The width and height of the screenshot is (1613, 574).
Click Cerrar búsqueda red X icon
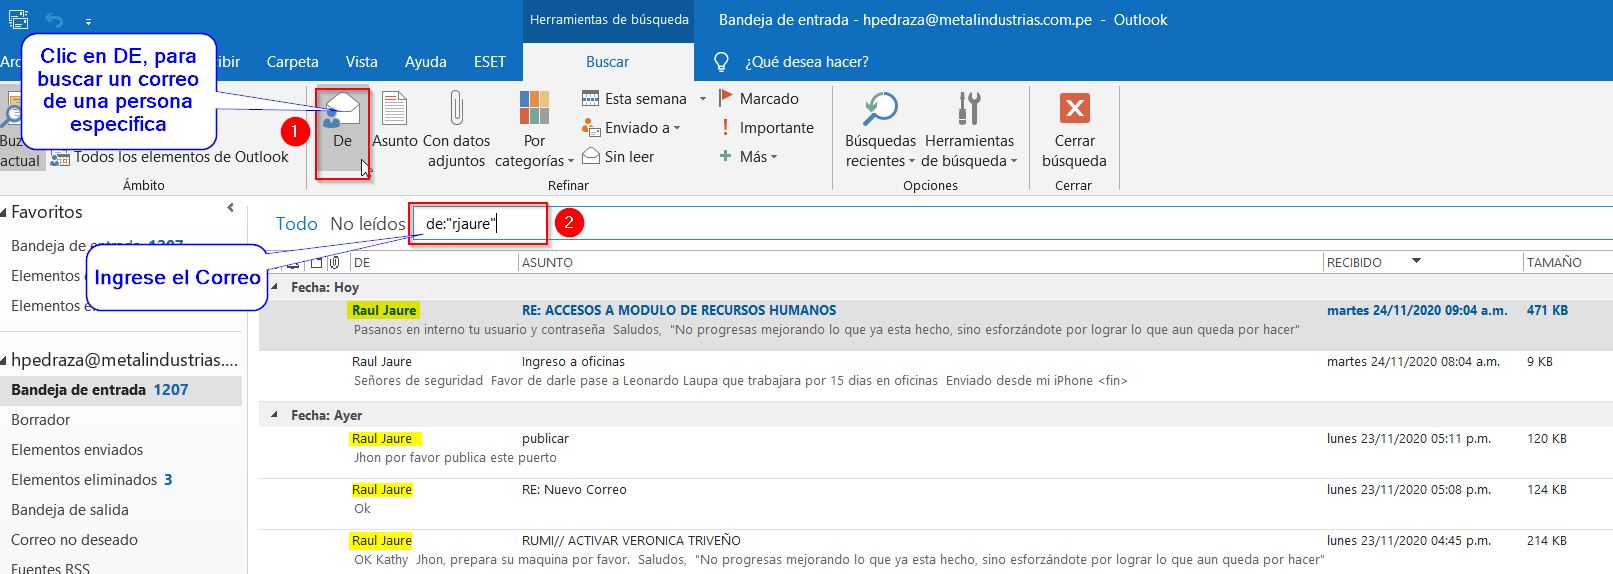(1074, 108)
